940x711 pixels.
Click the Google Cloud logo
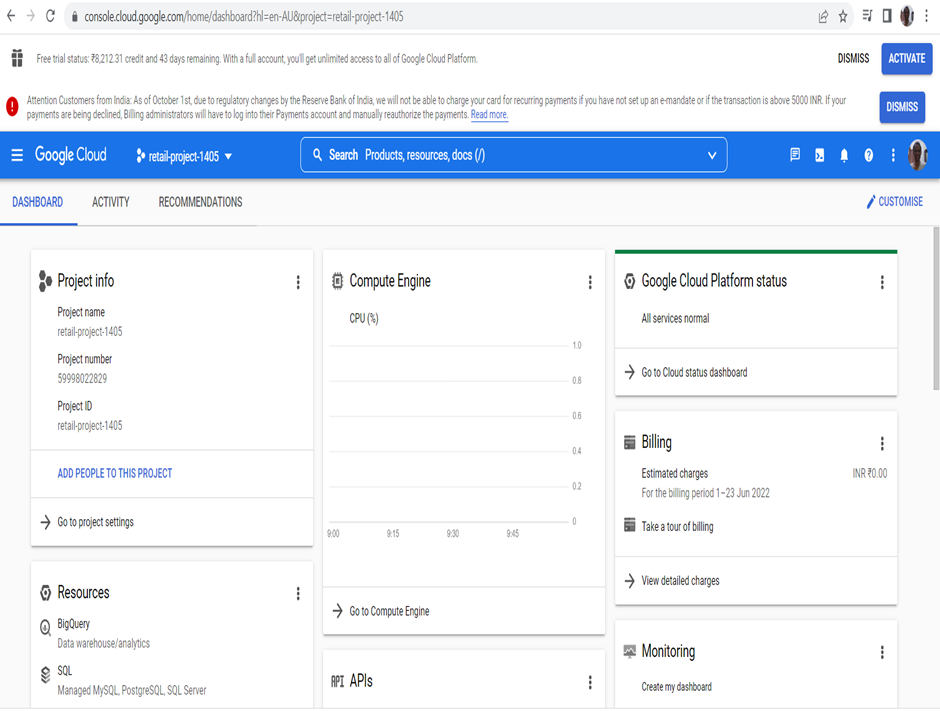click(71, 155)
